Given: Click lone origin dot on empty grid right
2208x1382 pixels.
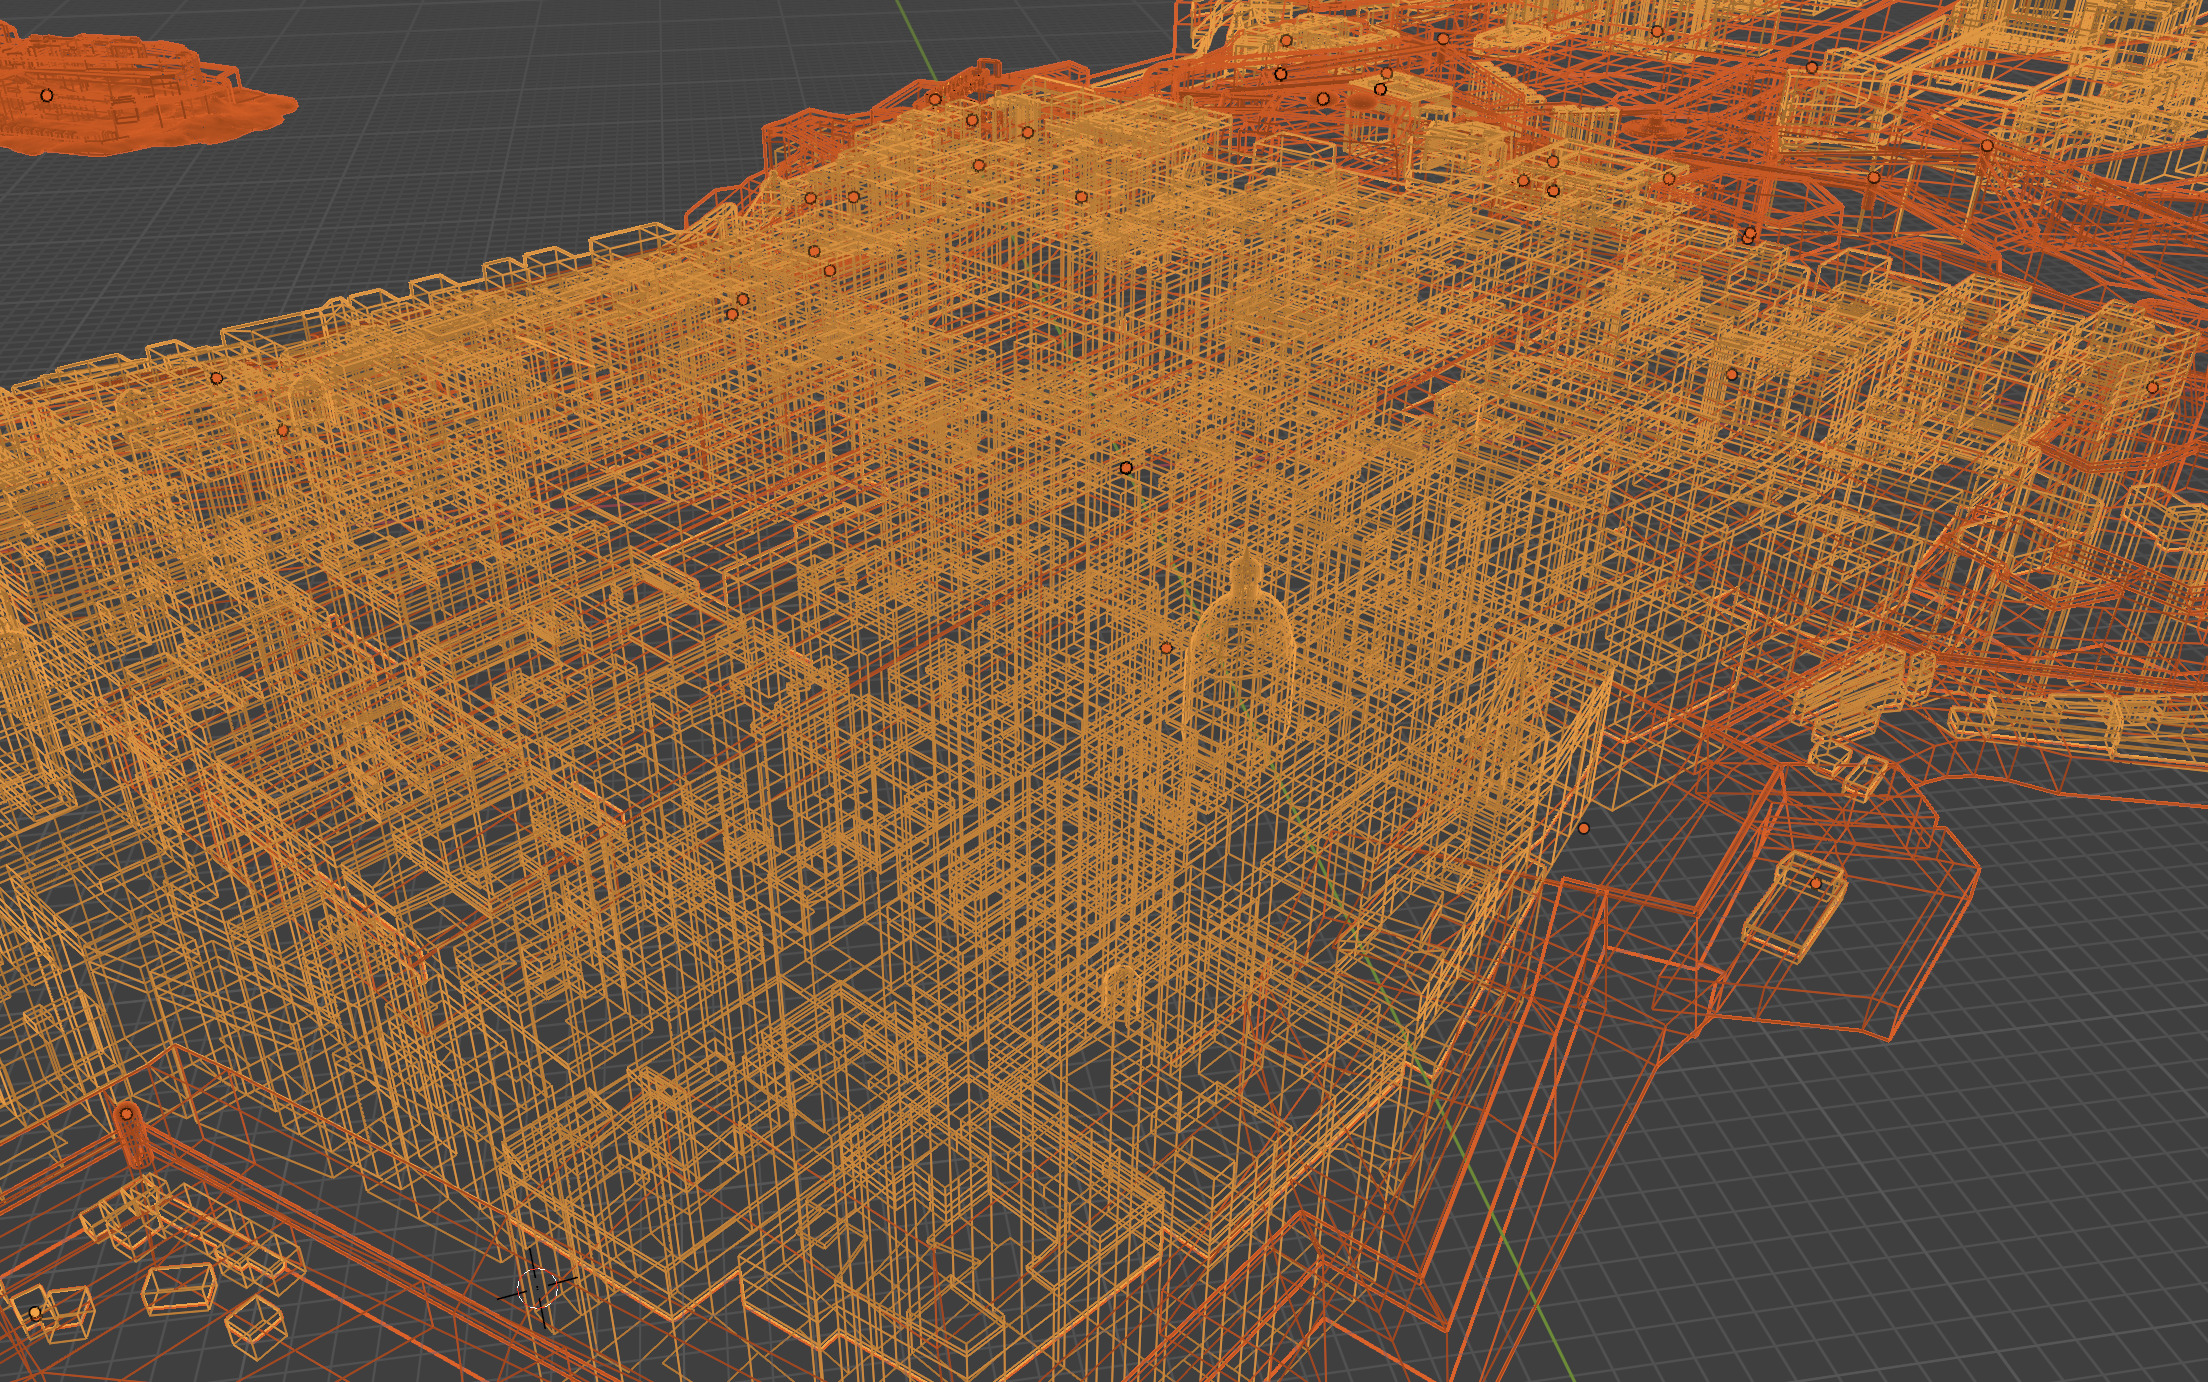Looking at the screenshot, I should 1583,828.
